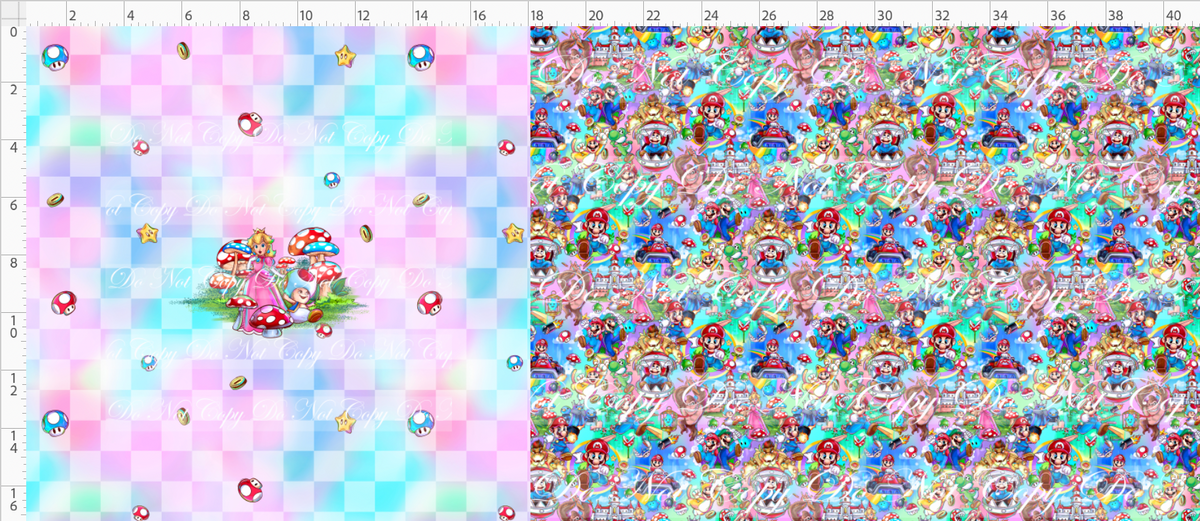This screenshot has height=521, width=1200.
Task: Click the 36 mark on horizontal ruler
Action: tap(1059, 16)
